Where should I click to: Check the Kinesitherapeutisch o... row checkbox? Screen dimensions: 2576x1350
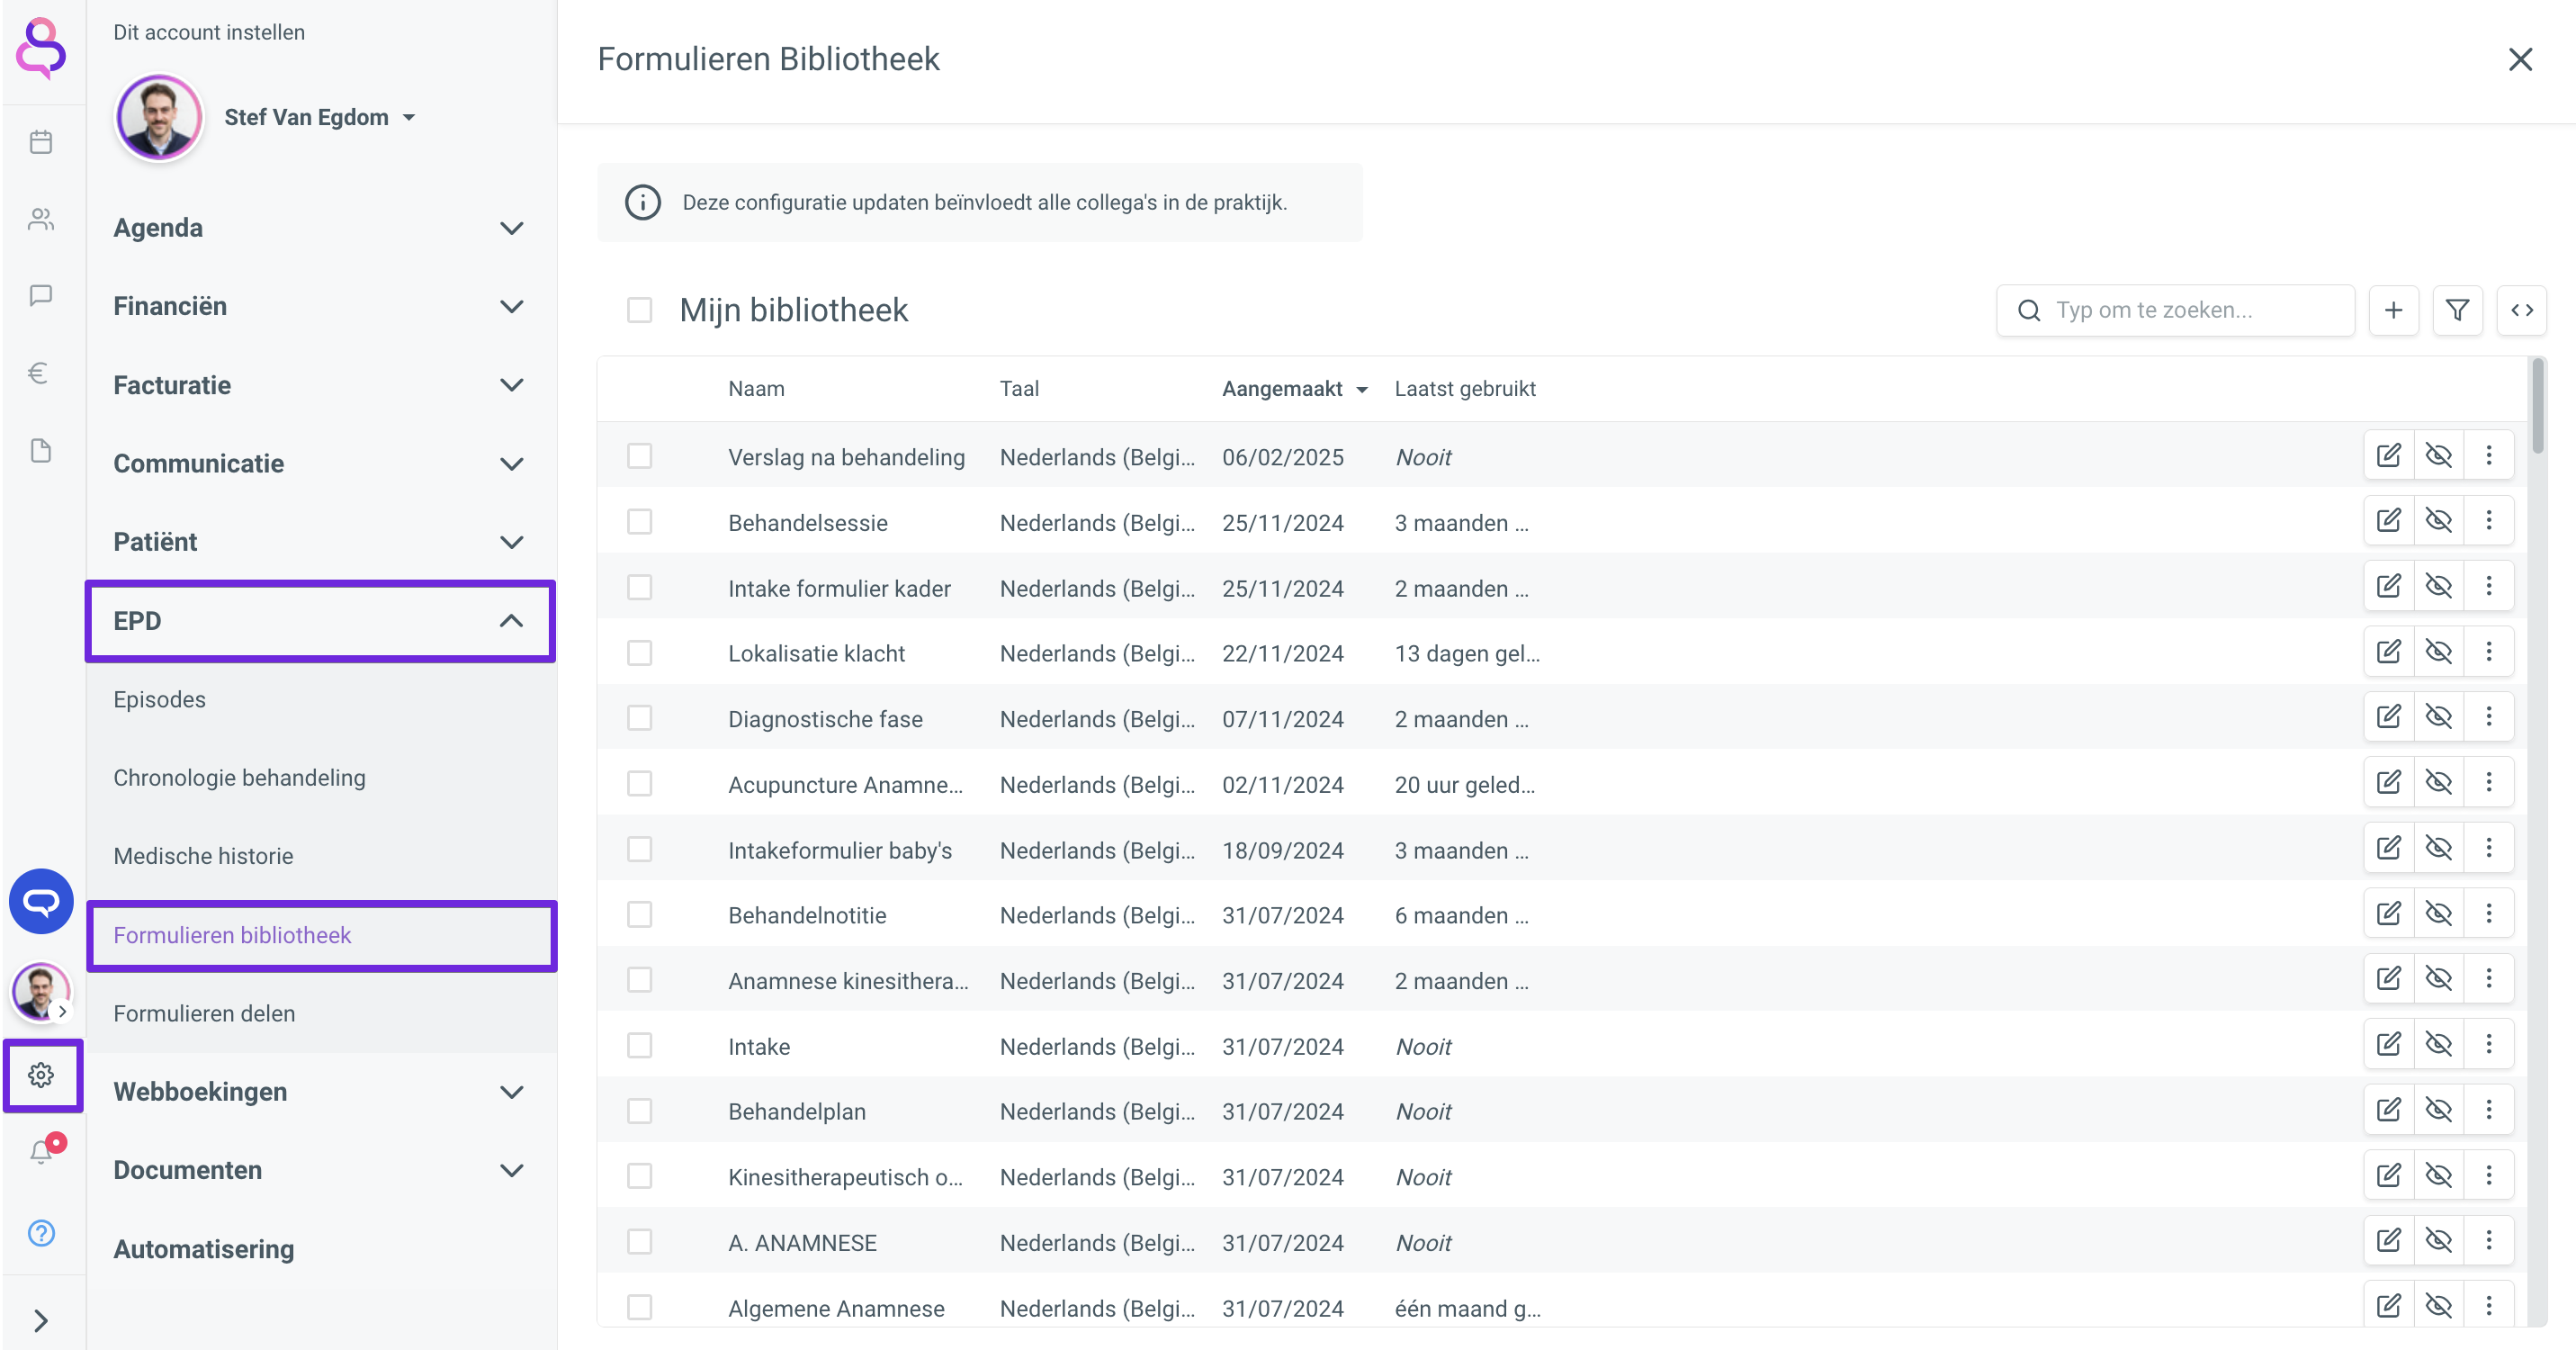640,1176
